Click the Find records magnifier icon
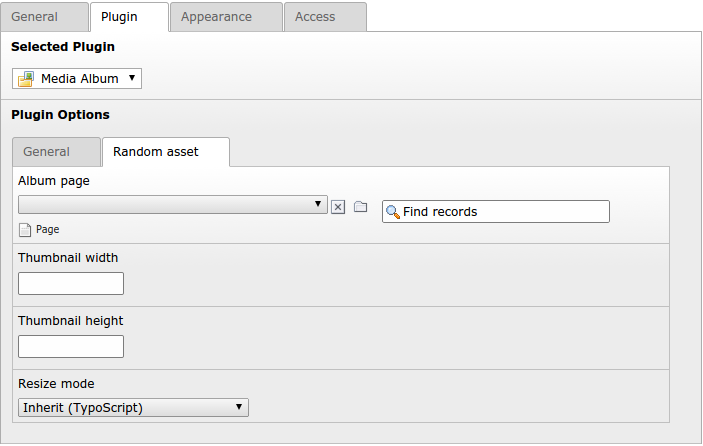 (393, 212)
